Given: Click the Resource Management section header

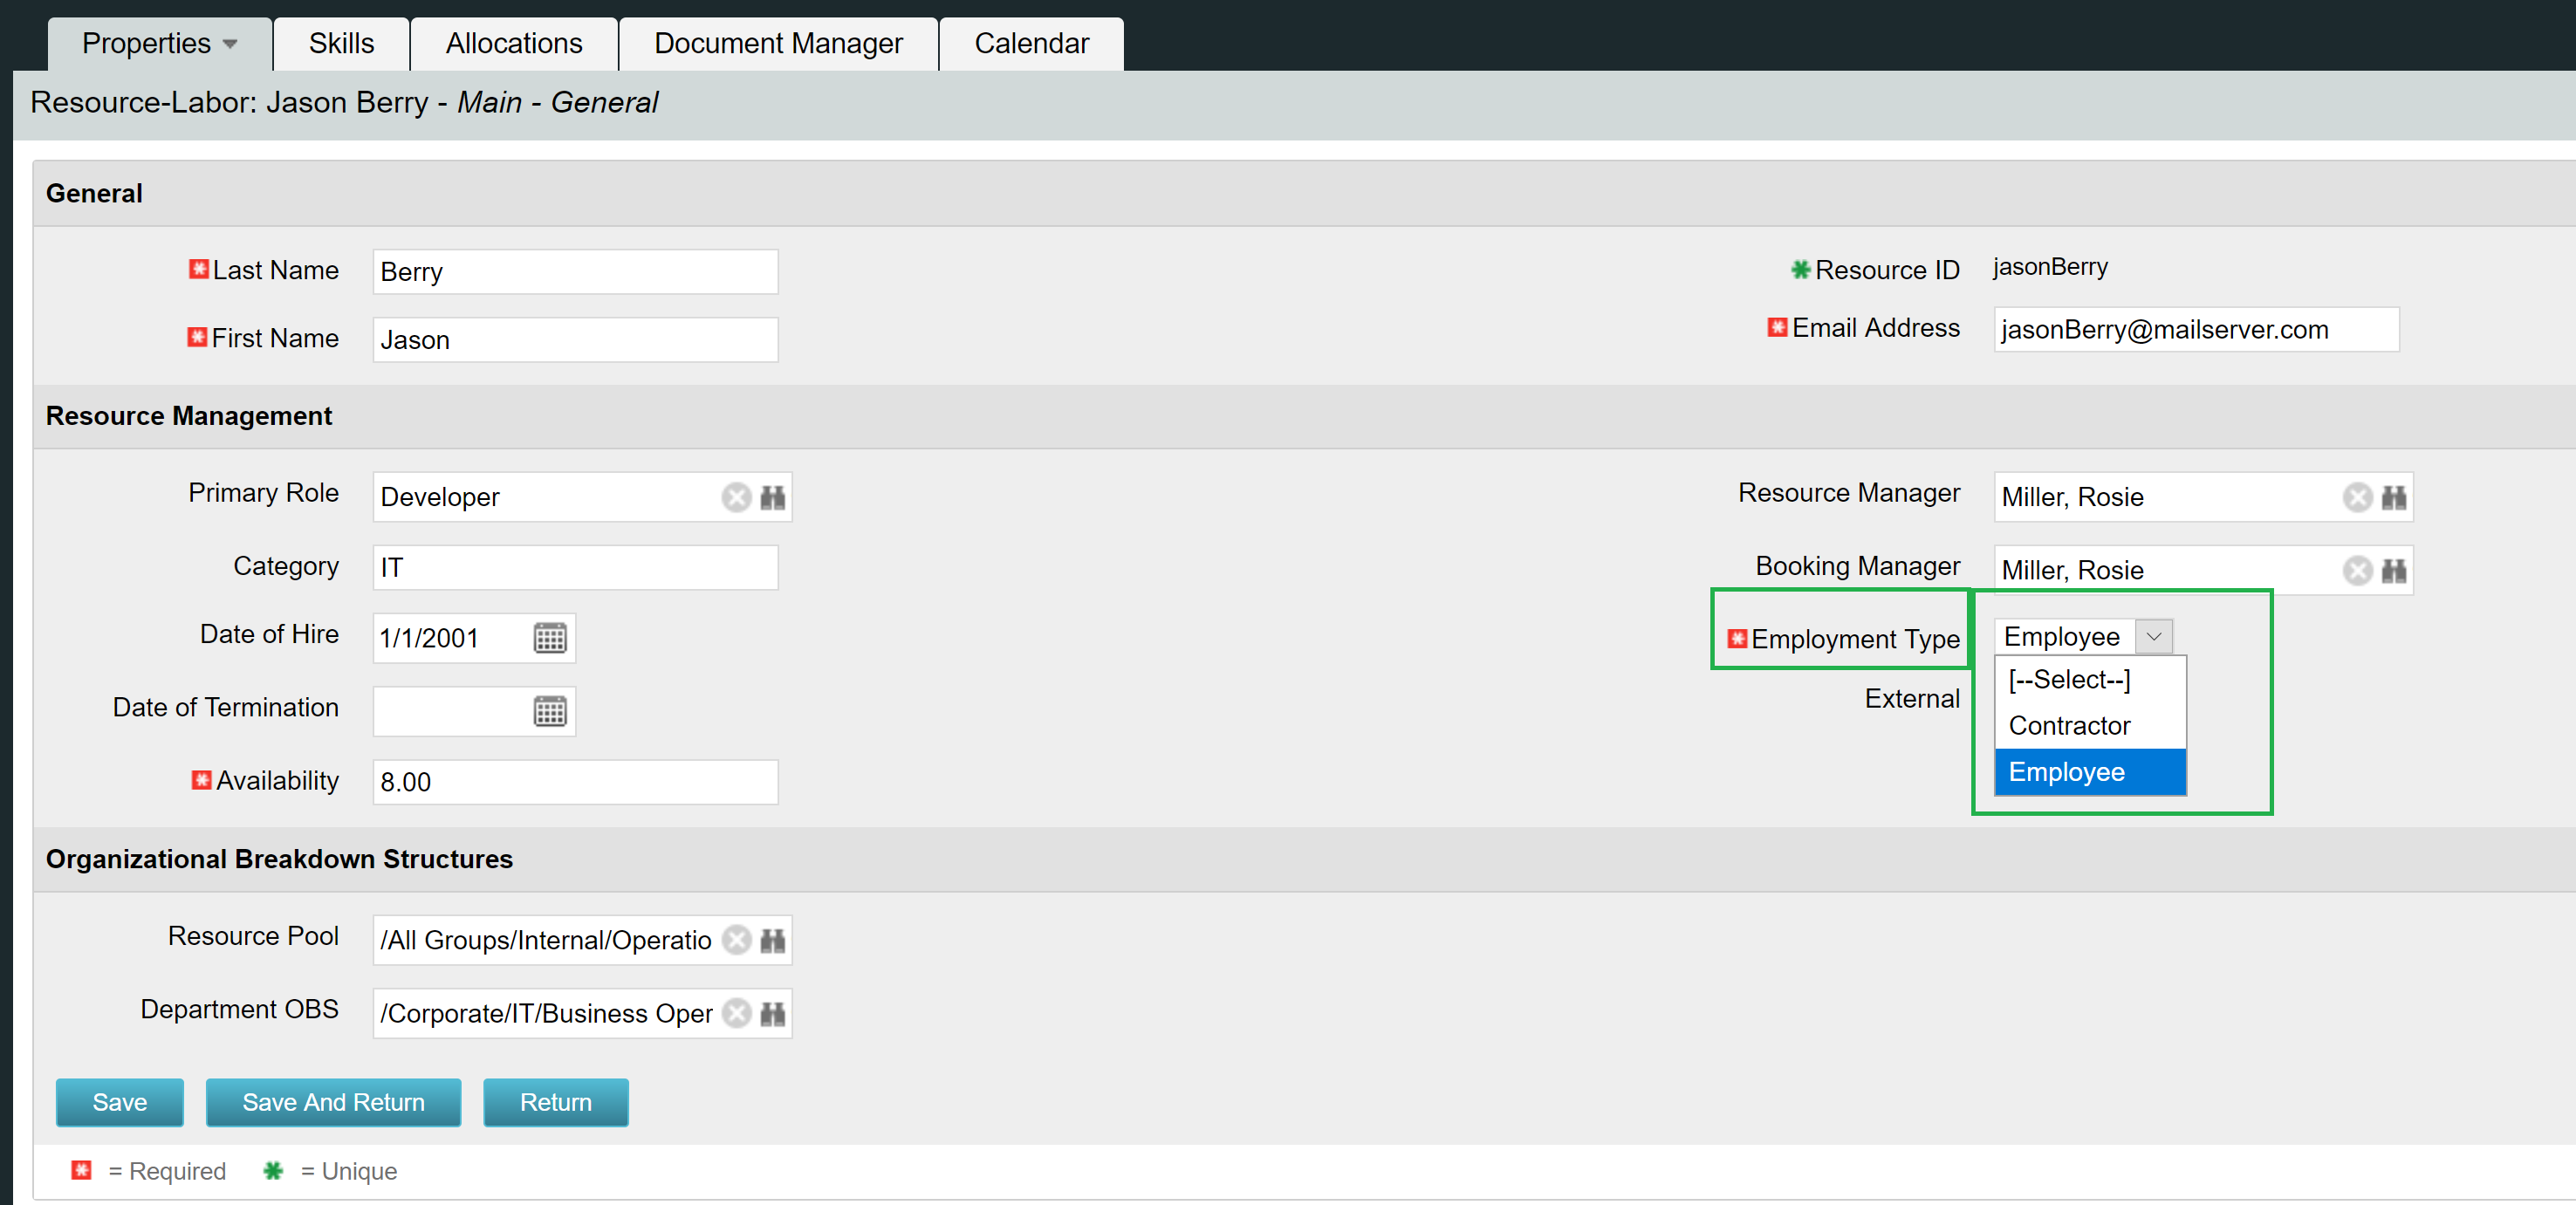Looking at the screenshot, I should 189,416.
